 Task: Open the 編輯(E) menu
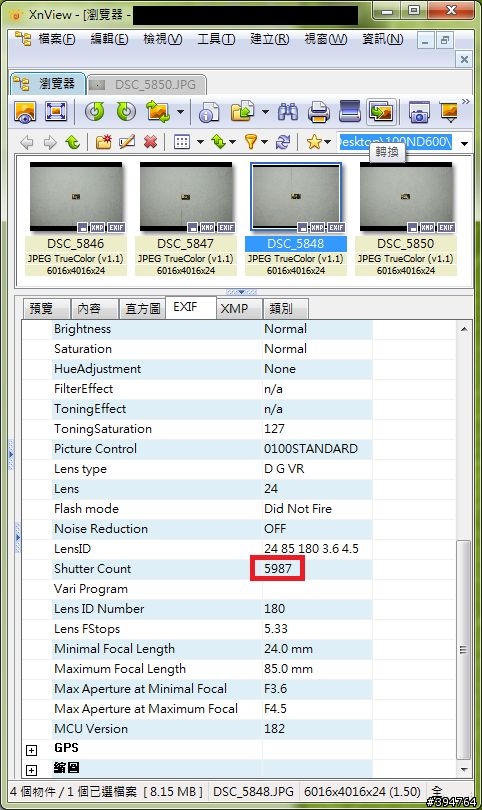(x=109, y=39)
